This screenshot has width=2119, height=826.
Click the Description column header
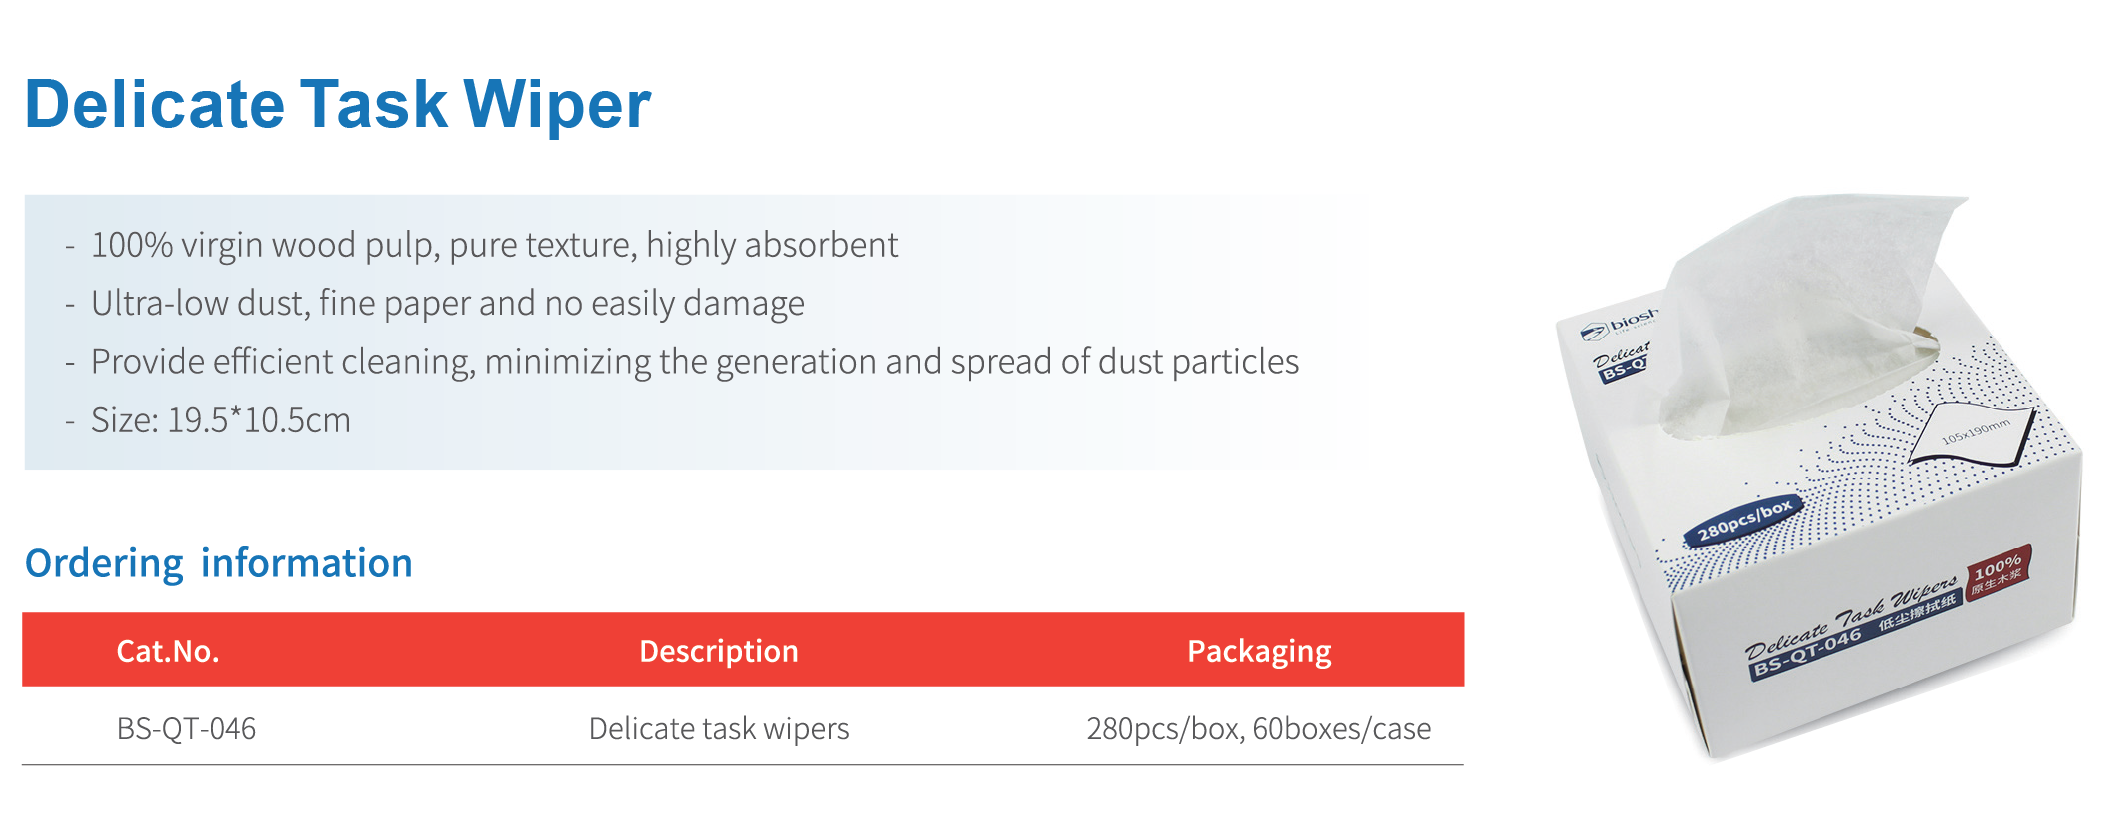[x=718, y=651]
